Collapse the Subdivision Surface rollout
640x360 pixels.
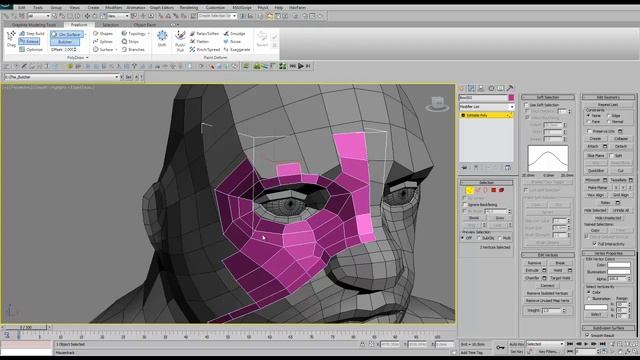608,328
